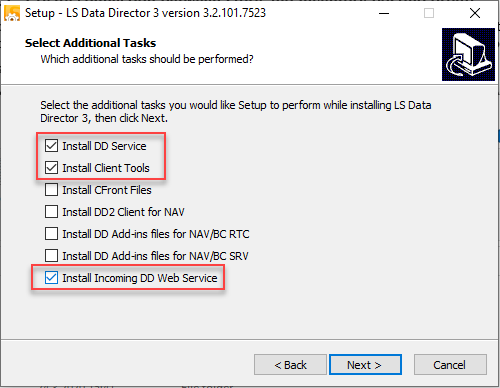
Task: Click the Install DD2 Client for NAV label
Action: (123, 212)
